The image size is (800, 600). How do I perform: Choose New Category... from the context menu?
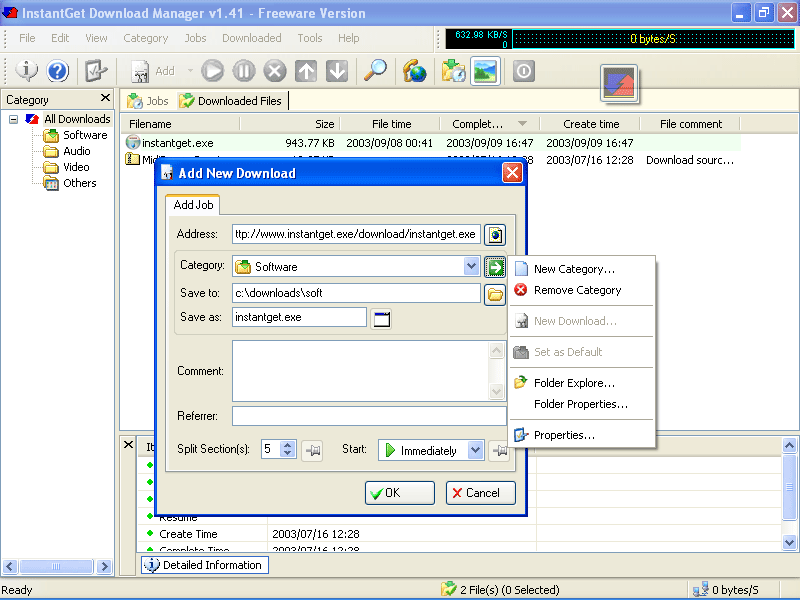[574, 269]
